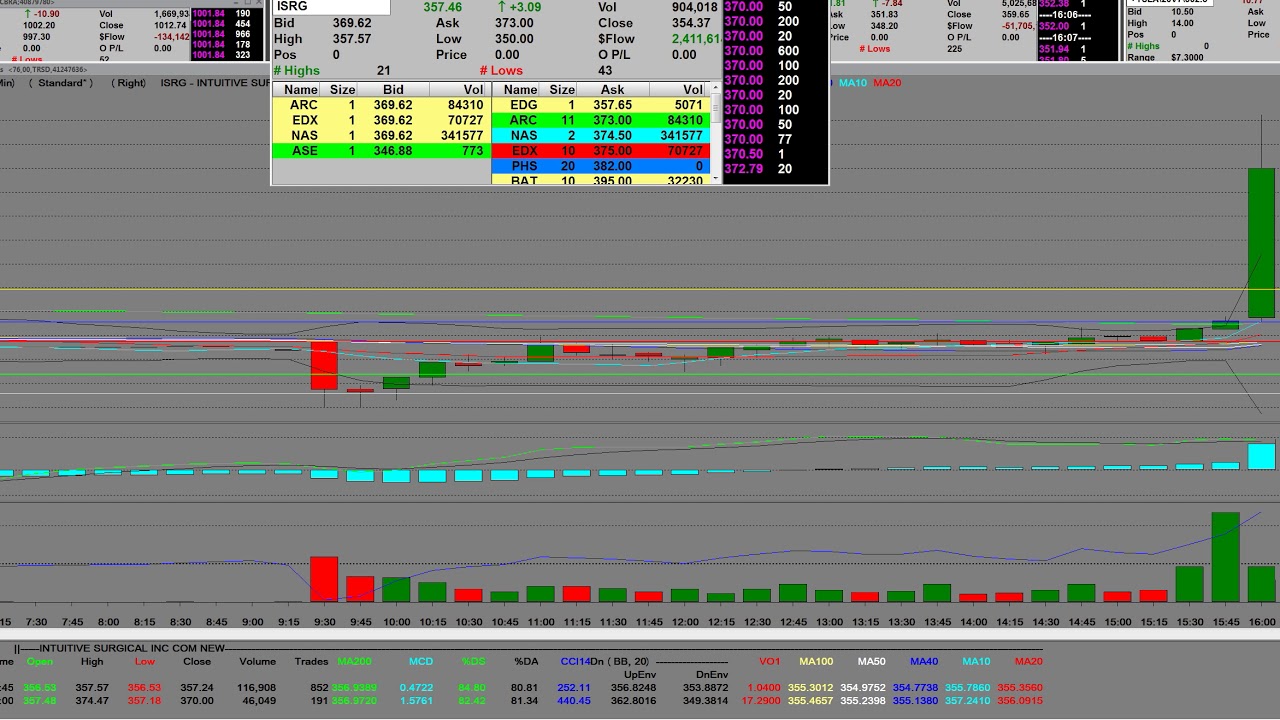Click the 9:30 time axis label
Viewport: 1280px width, 720px height.
tap(324, 622)
